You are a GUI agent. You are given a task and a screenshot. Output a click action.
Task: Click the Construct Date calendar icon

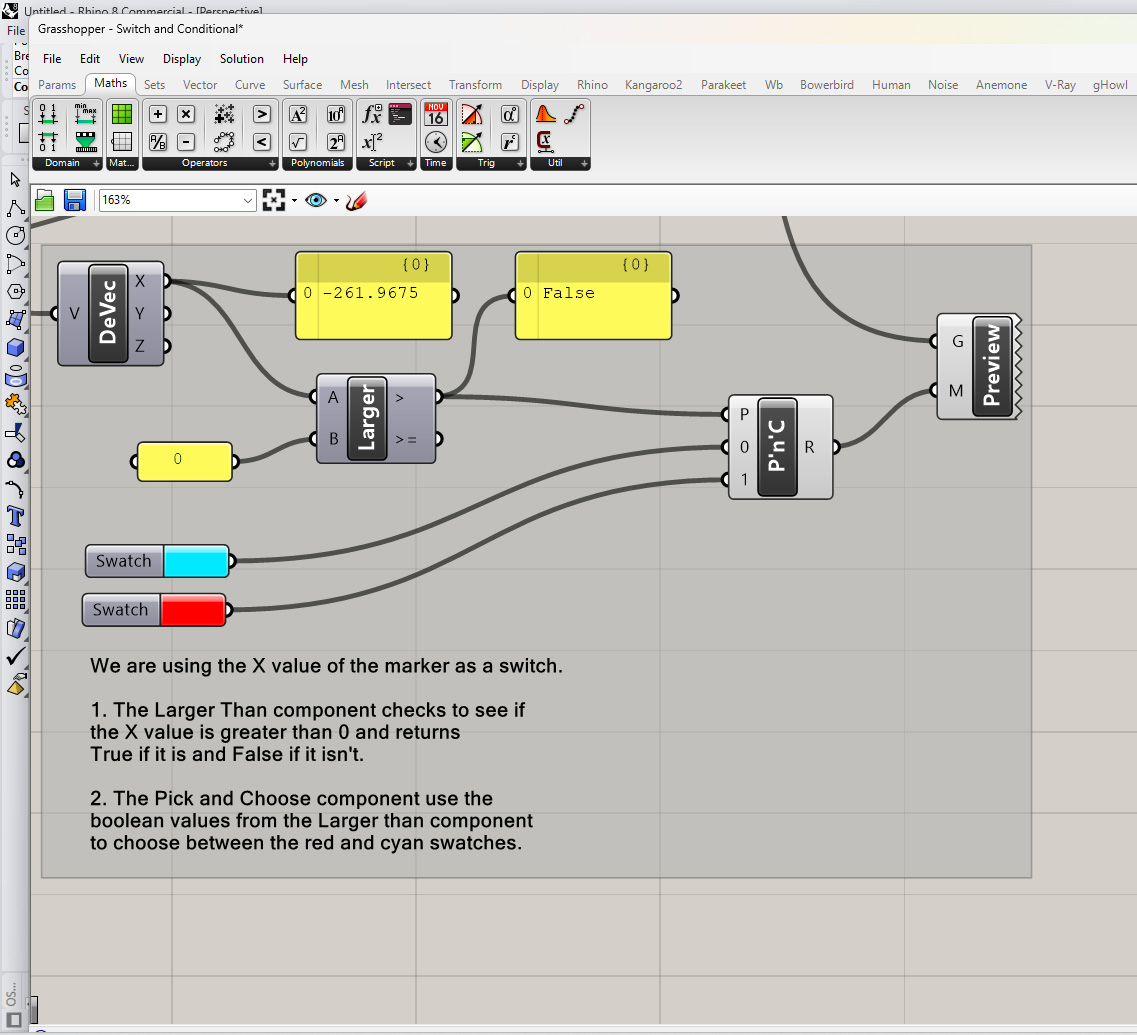pos(436,114)
